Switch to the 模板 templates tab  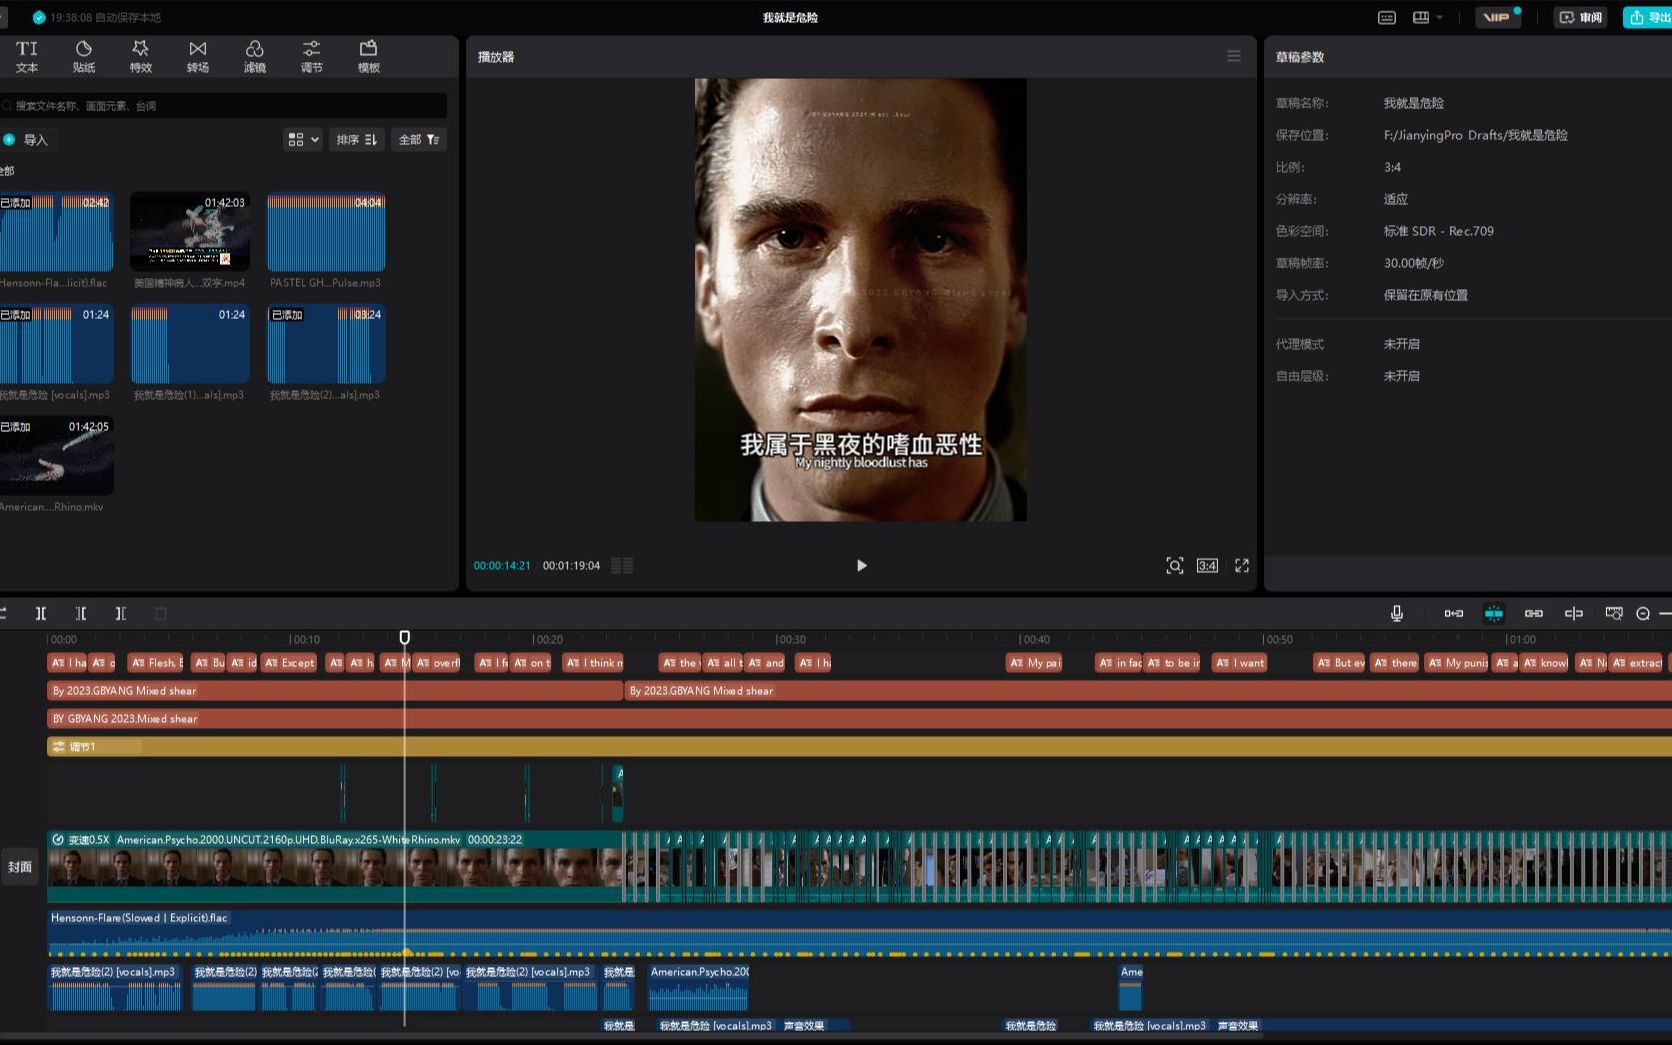coord(369,56)
